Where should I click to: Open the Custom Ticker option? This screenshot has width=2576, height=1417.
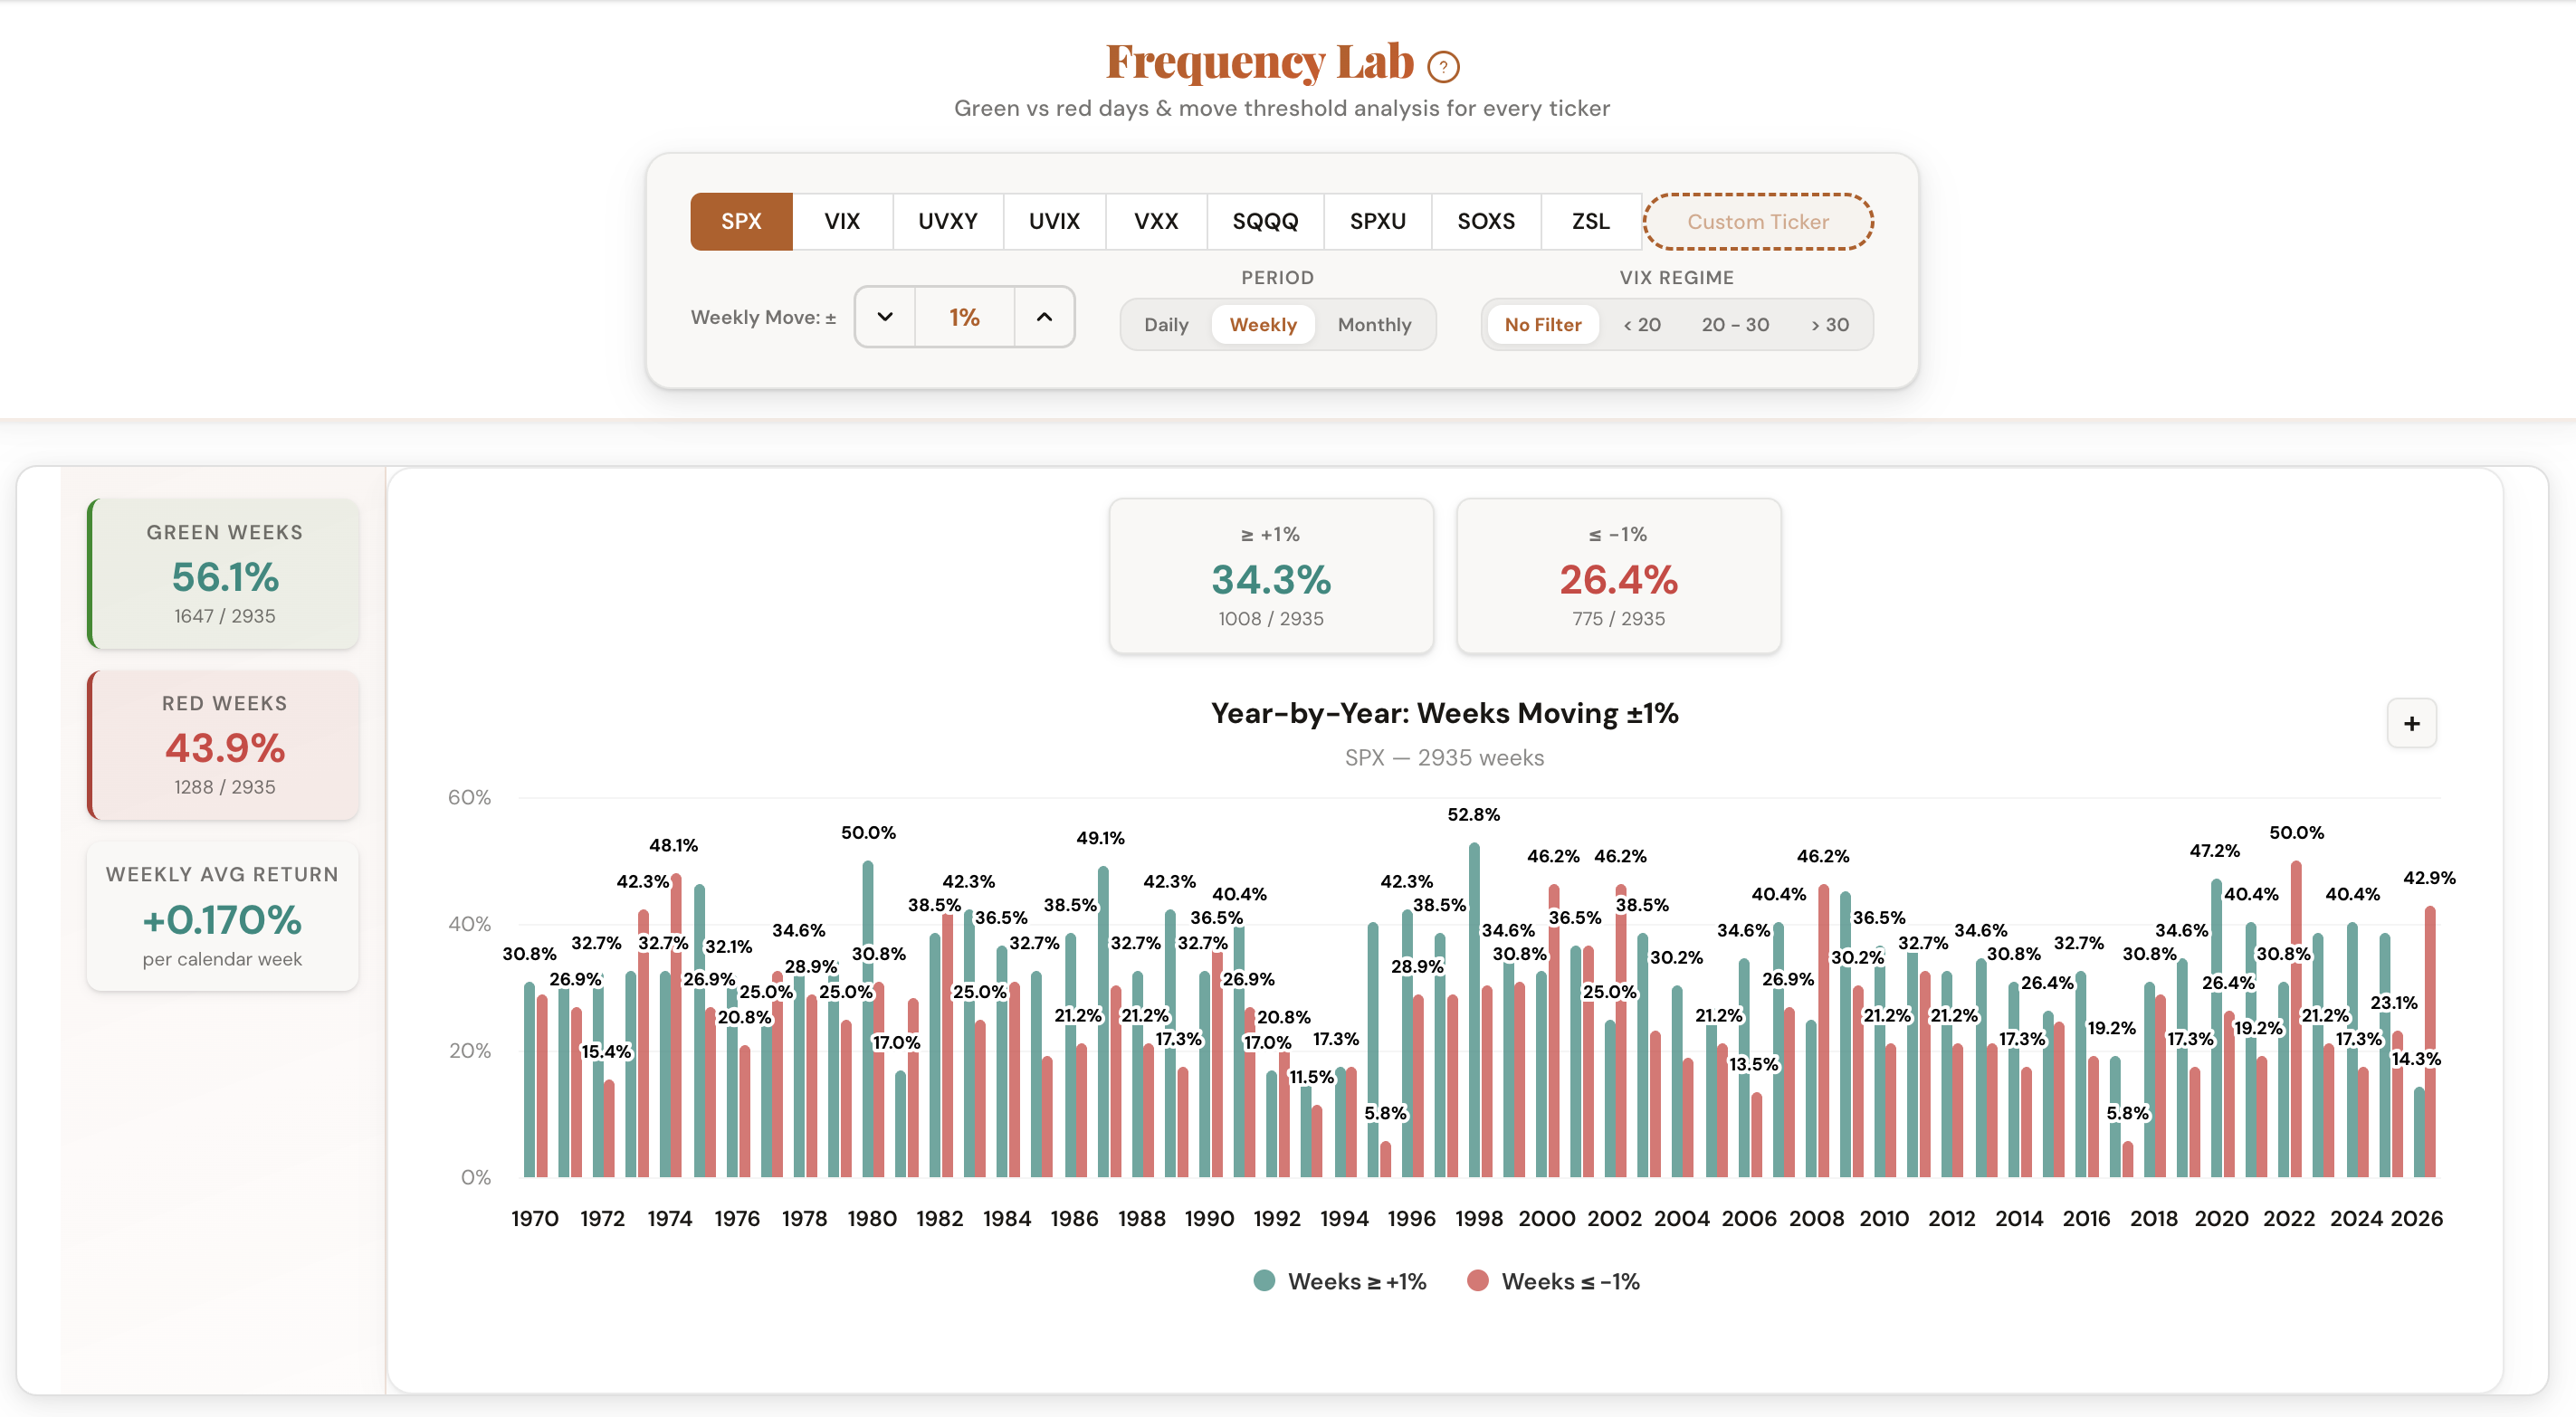(x=1757, y=221)
